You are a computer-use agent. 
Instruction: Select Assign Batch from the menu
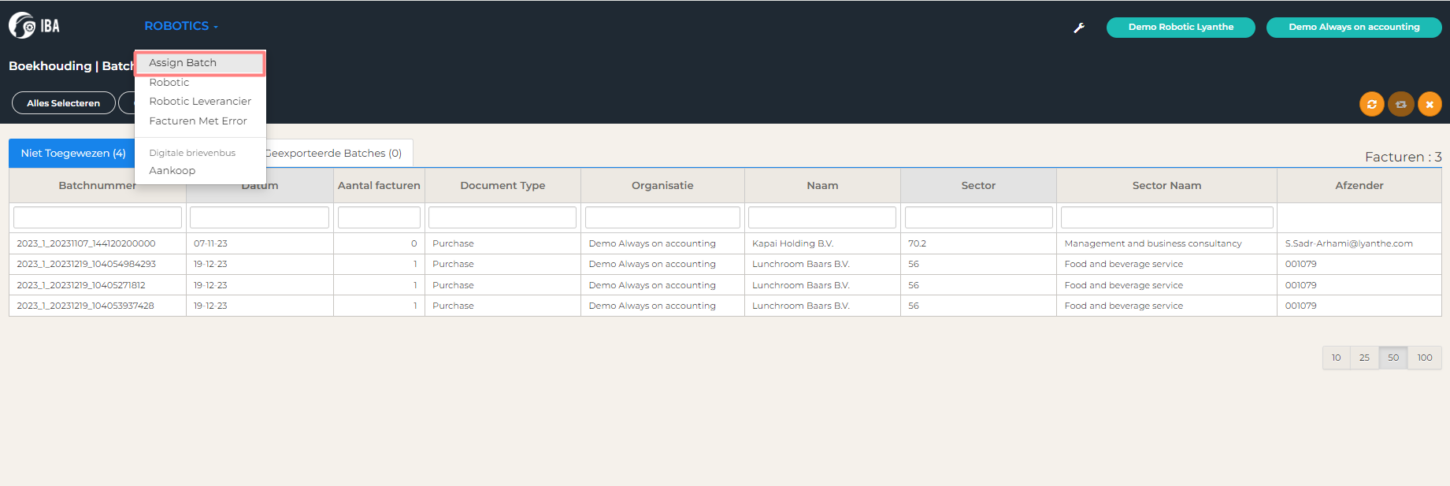click(x=183, y=63)
